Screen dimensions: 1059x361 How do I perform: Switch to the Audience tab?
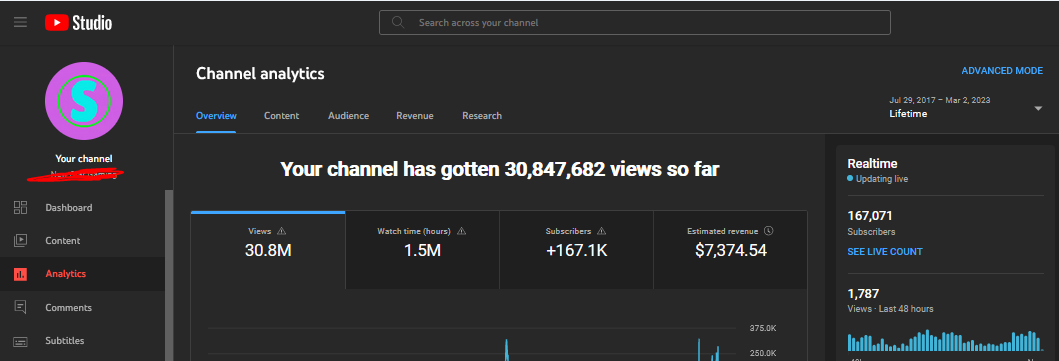point(348,116)
